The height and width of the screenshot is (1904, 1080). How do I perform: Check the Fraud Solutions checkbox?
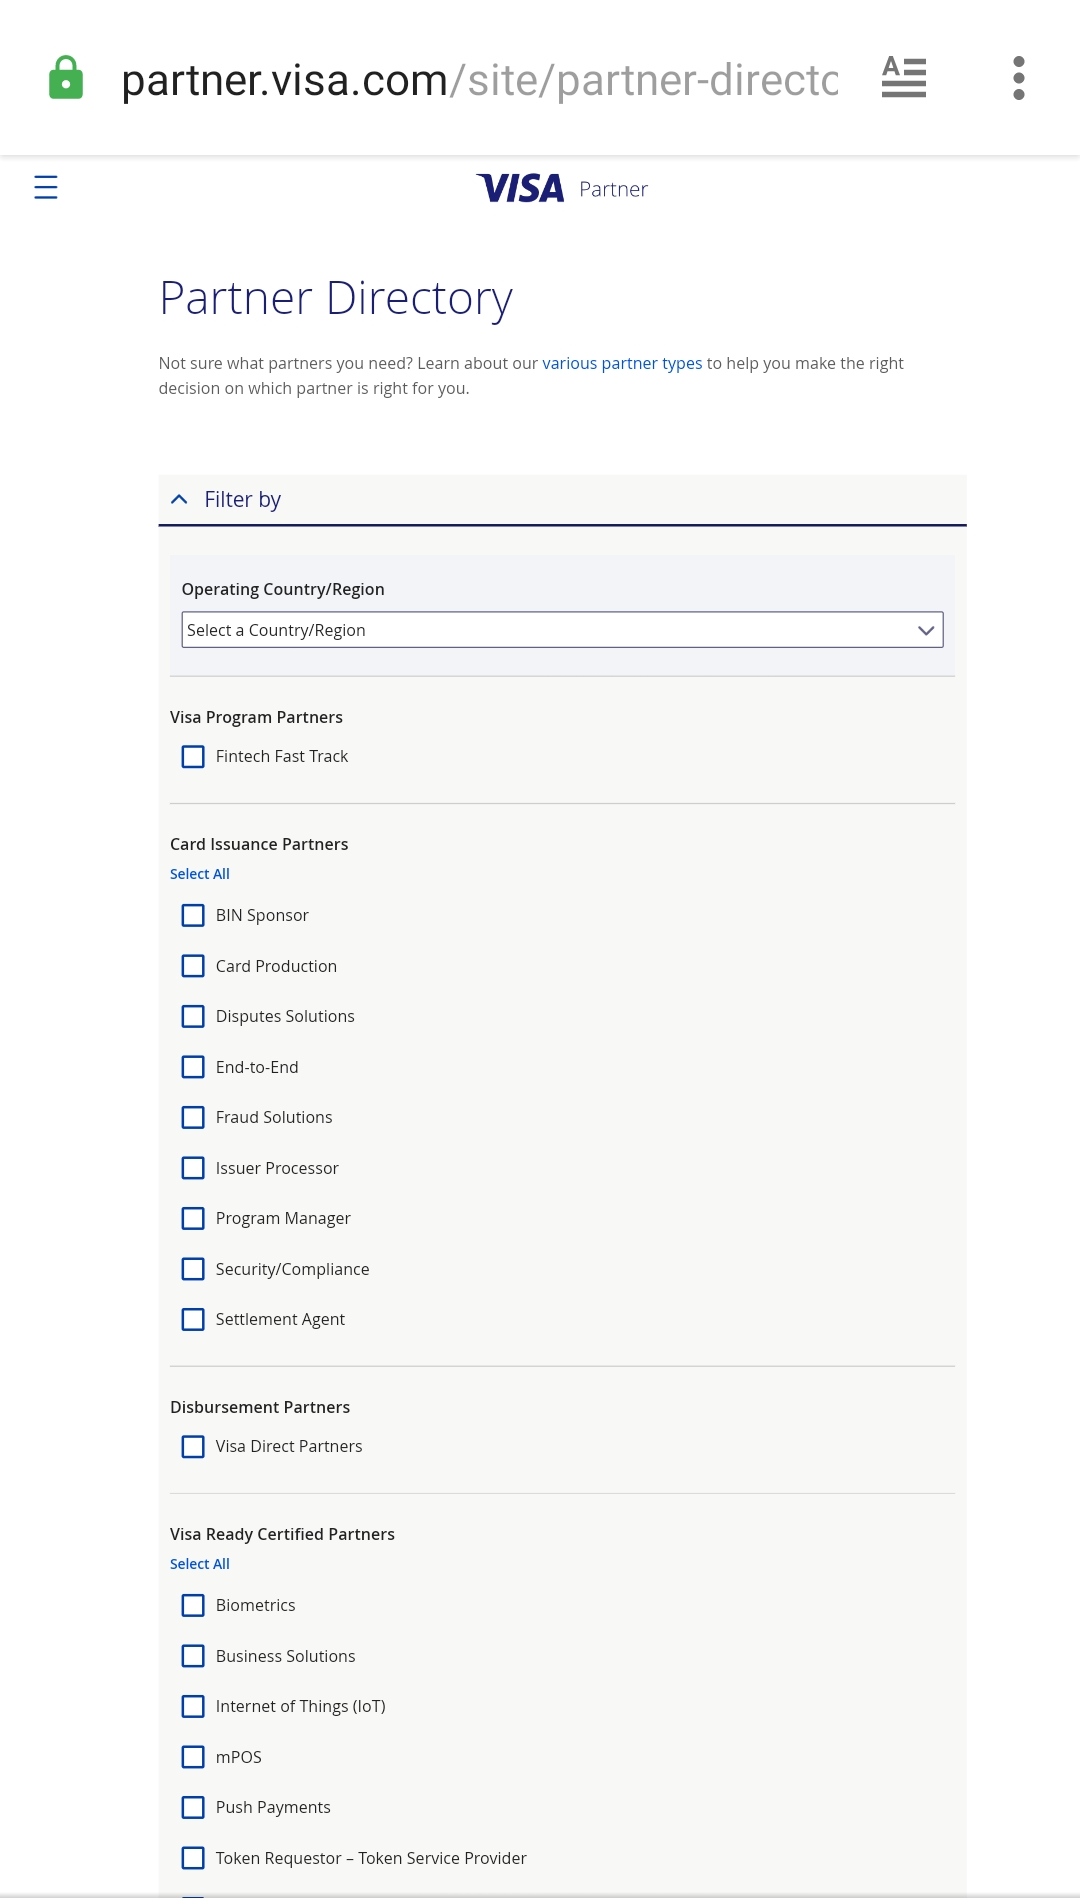193,1117
